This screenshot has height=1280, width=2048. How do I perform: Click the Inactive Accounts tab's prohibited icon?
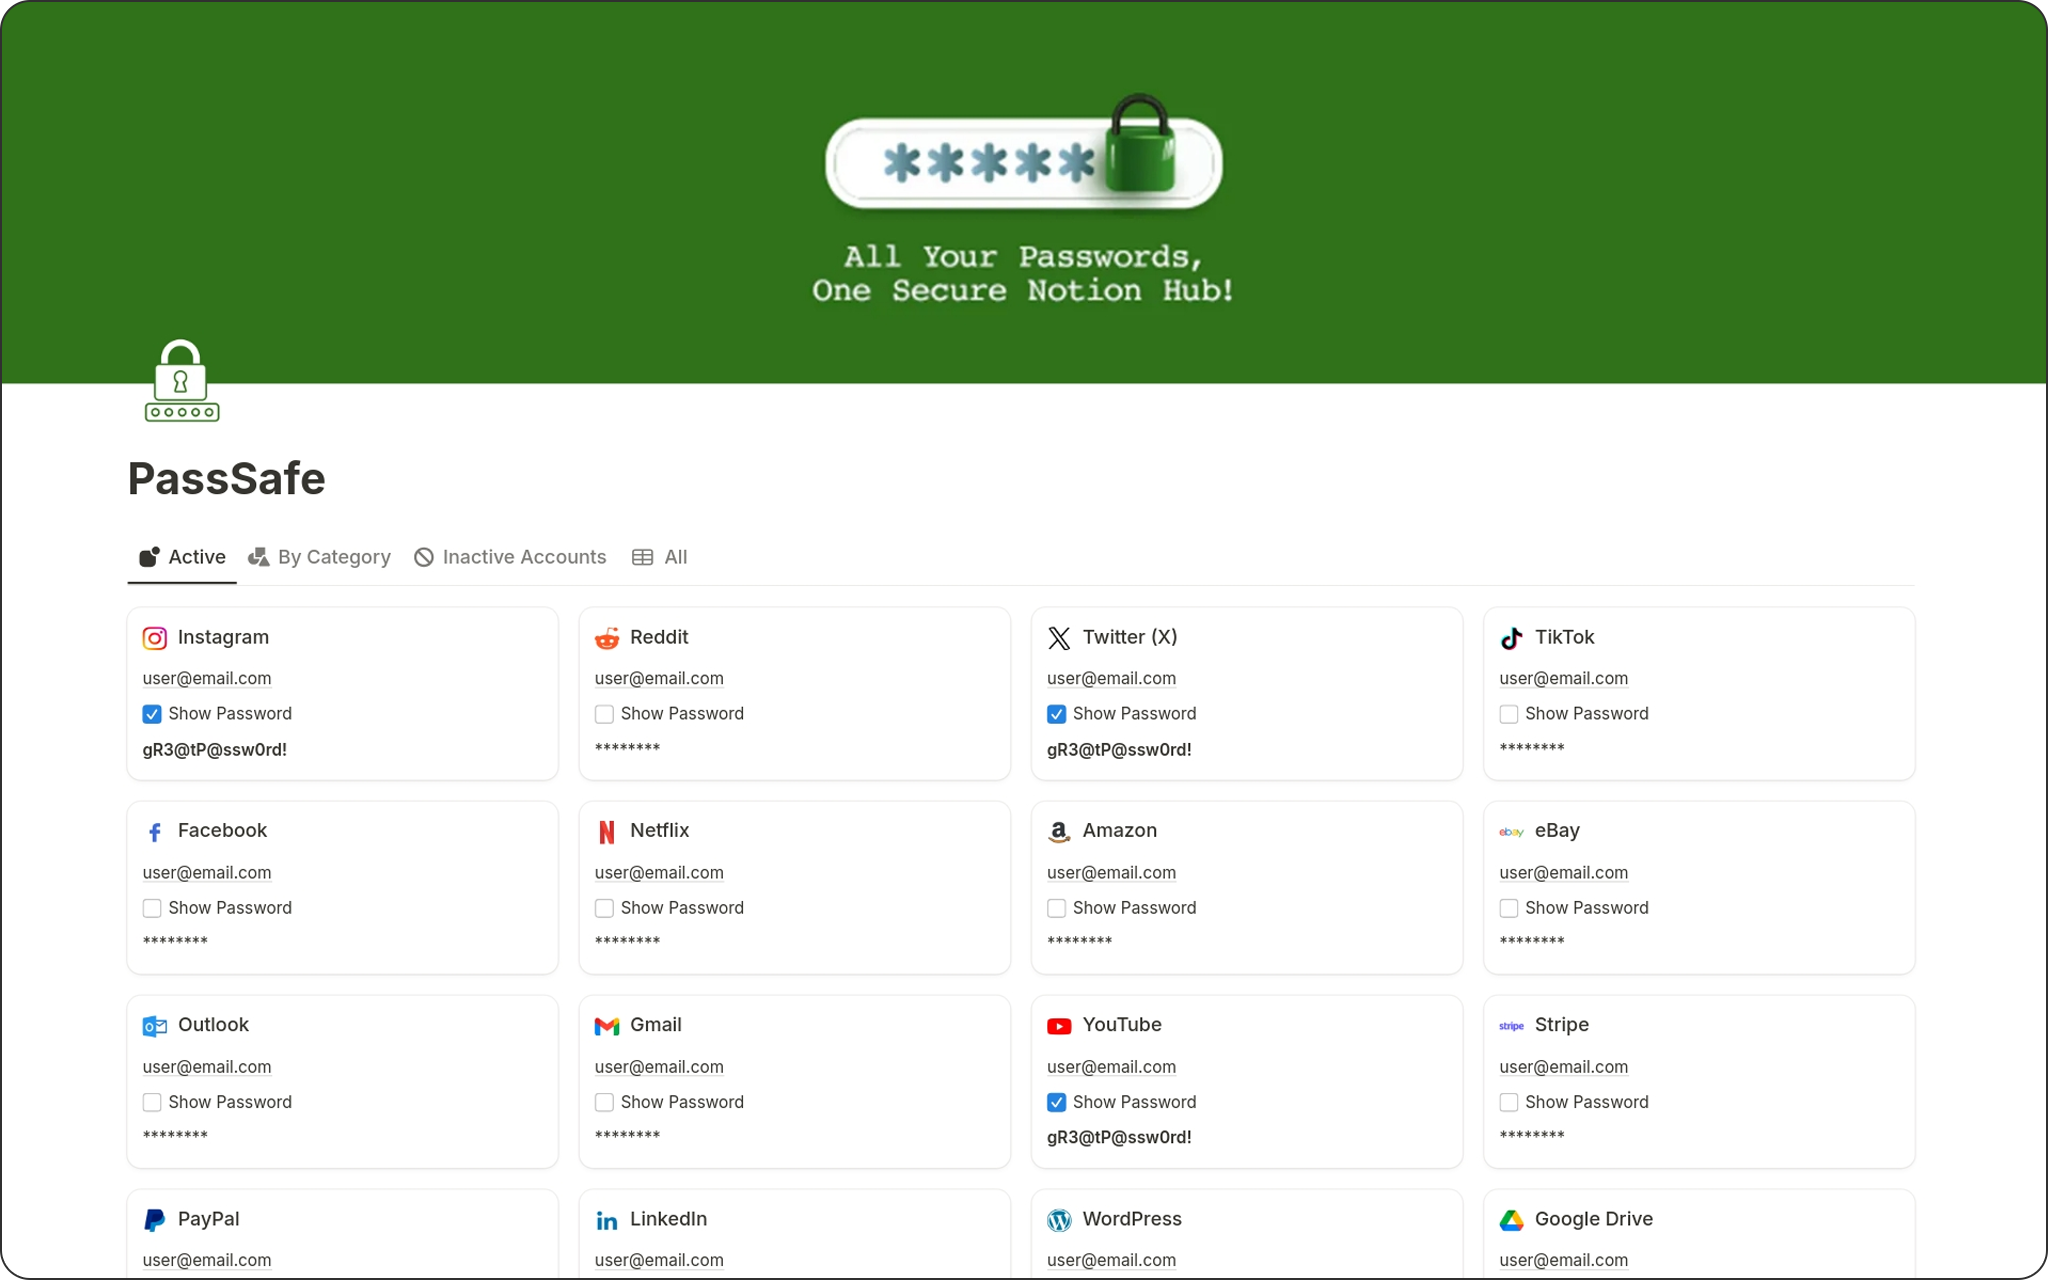(x=424, y=557)
